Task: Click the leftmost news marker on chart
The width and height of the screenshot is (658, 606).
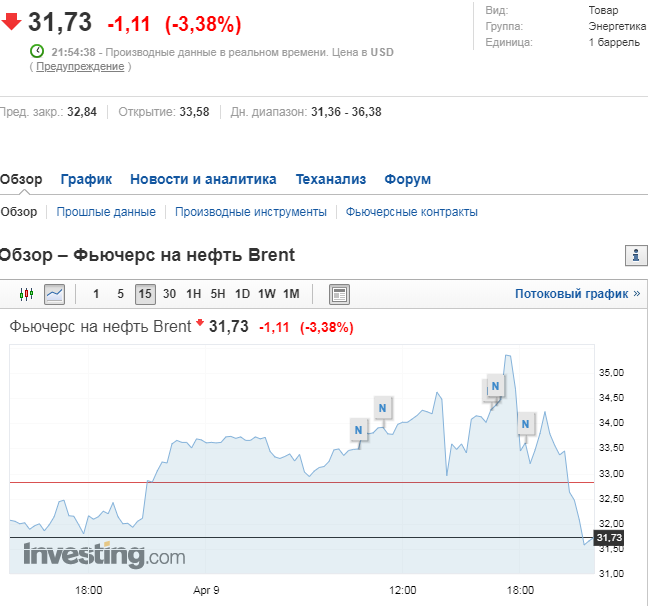Action: click(359, 430)
